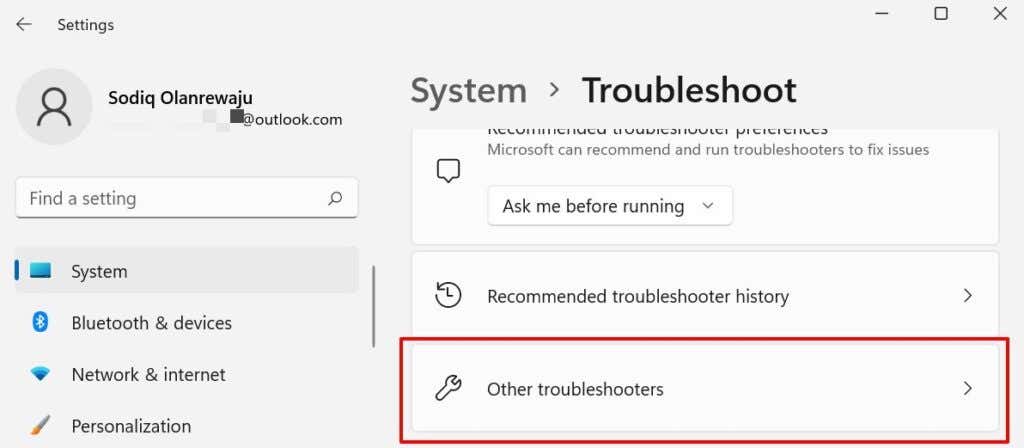Open Network & internet settings
The image size is (1024, 448).
[x=148, y=375]
